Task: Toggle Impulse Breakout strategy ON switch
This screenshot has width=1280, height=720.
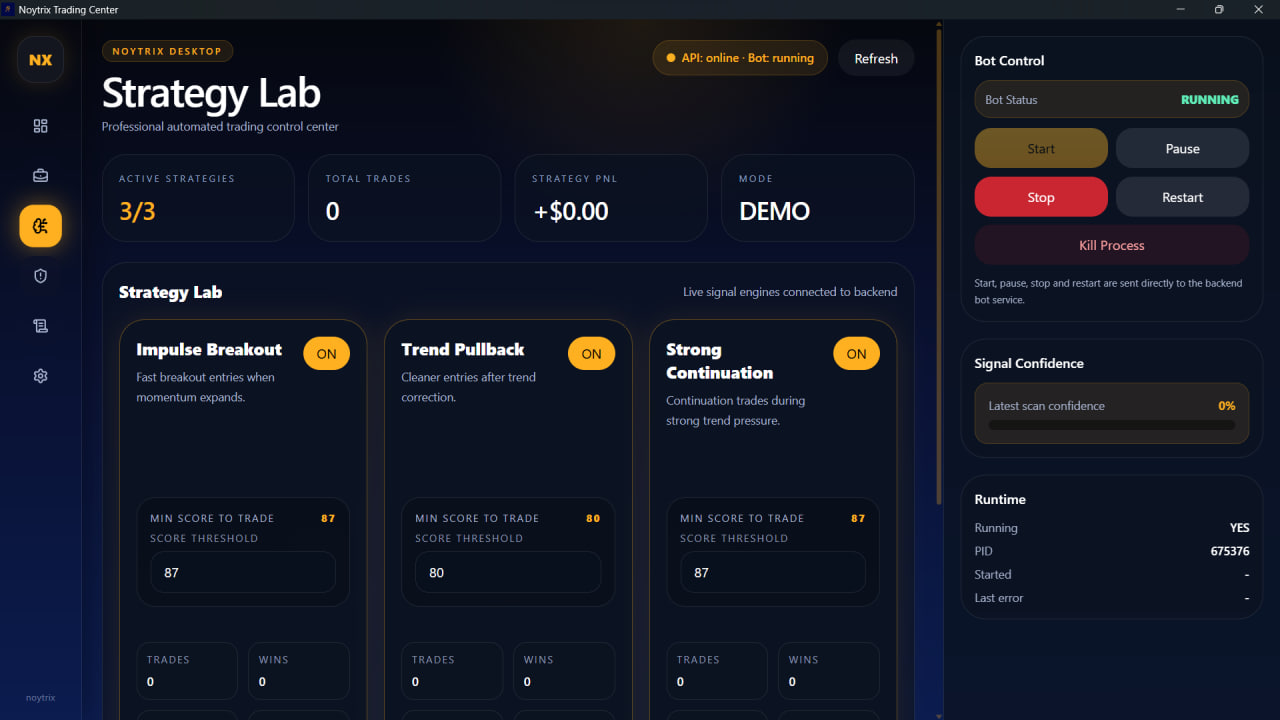Action: coord(327,354)
